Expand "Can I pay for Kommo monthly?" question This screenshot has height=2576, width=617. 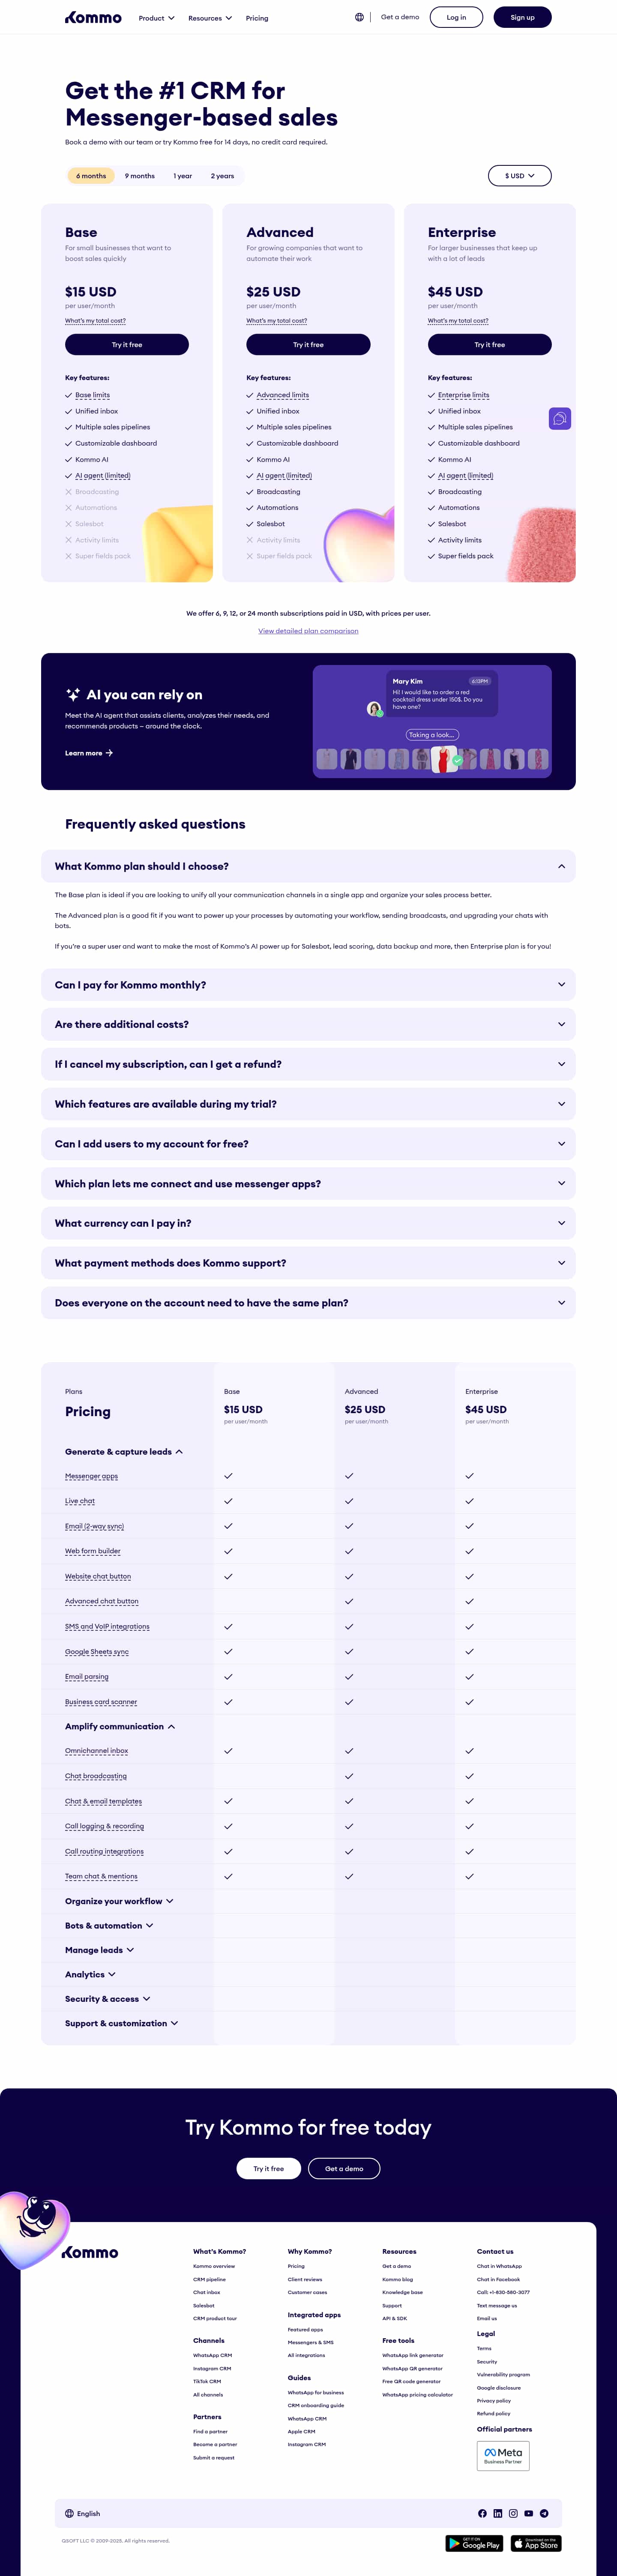[x=308, y=985]
